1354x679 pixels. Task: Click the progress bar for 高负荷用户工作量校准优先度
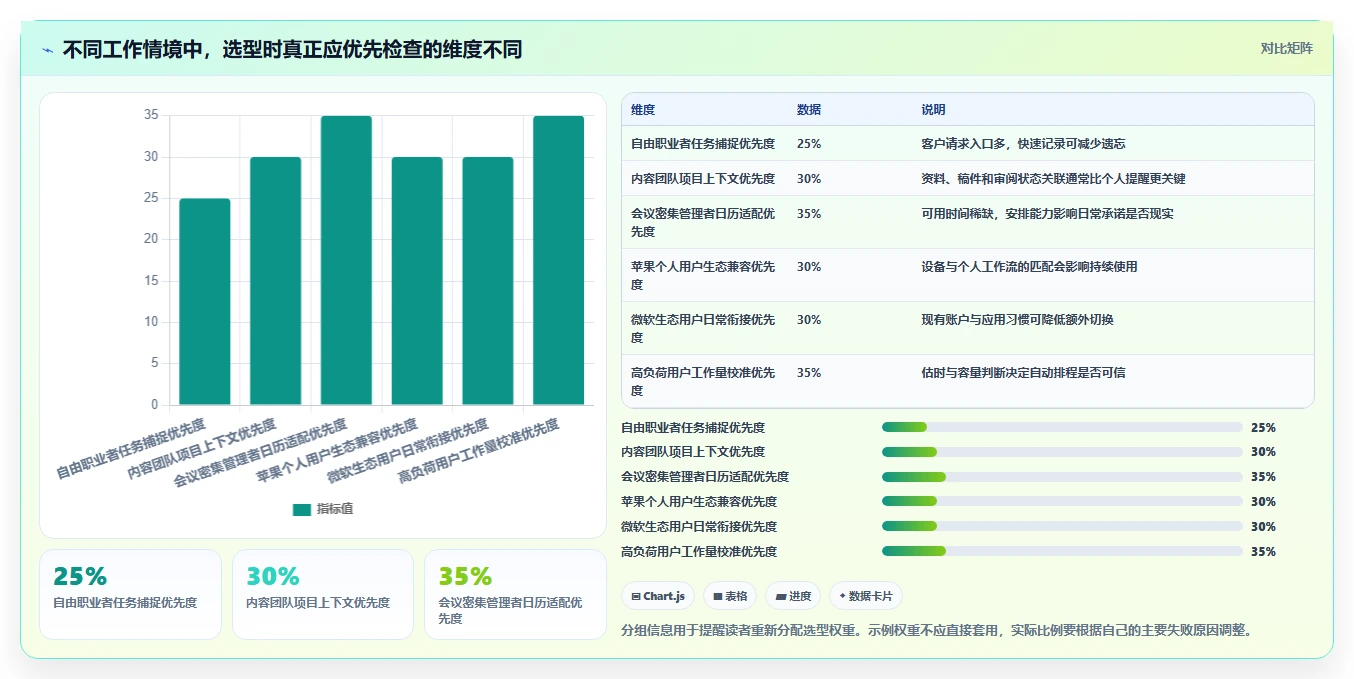tap(1062, 552)
